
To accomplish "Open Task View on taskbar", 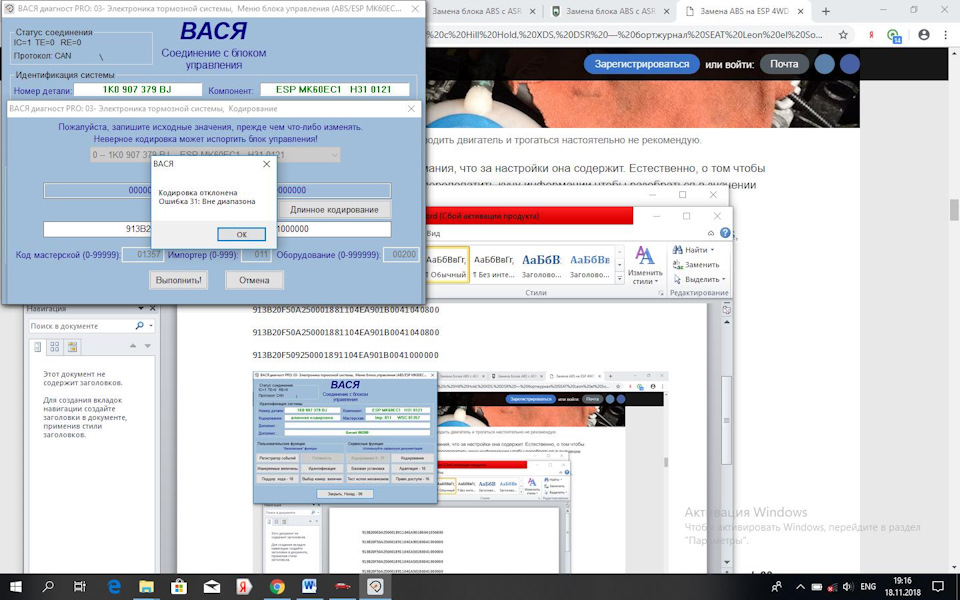I will coord(80,587).
